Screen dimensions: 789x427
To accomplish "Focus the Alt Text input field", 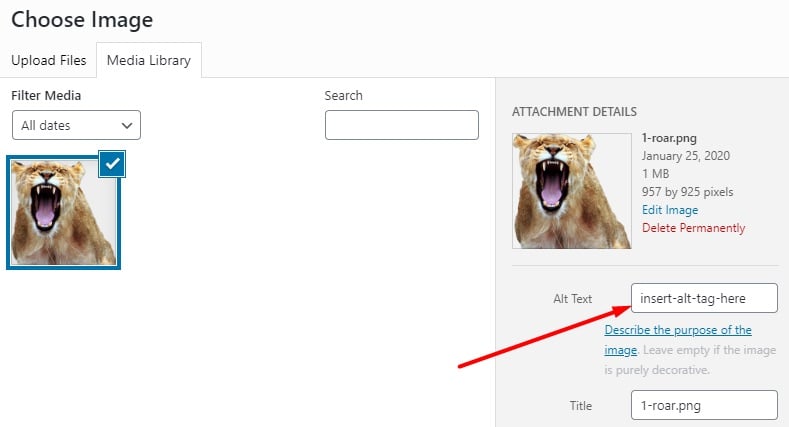I will [x=704, y=298].
